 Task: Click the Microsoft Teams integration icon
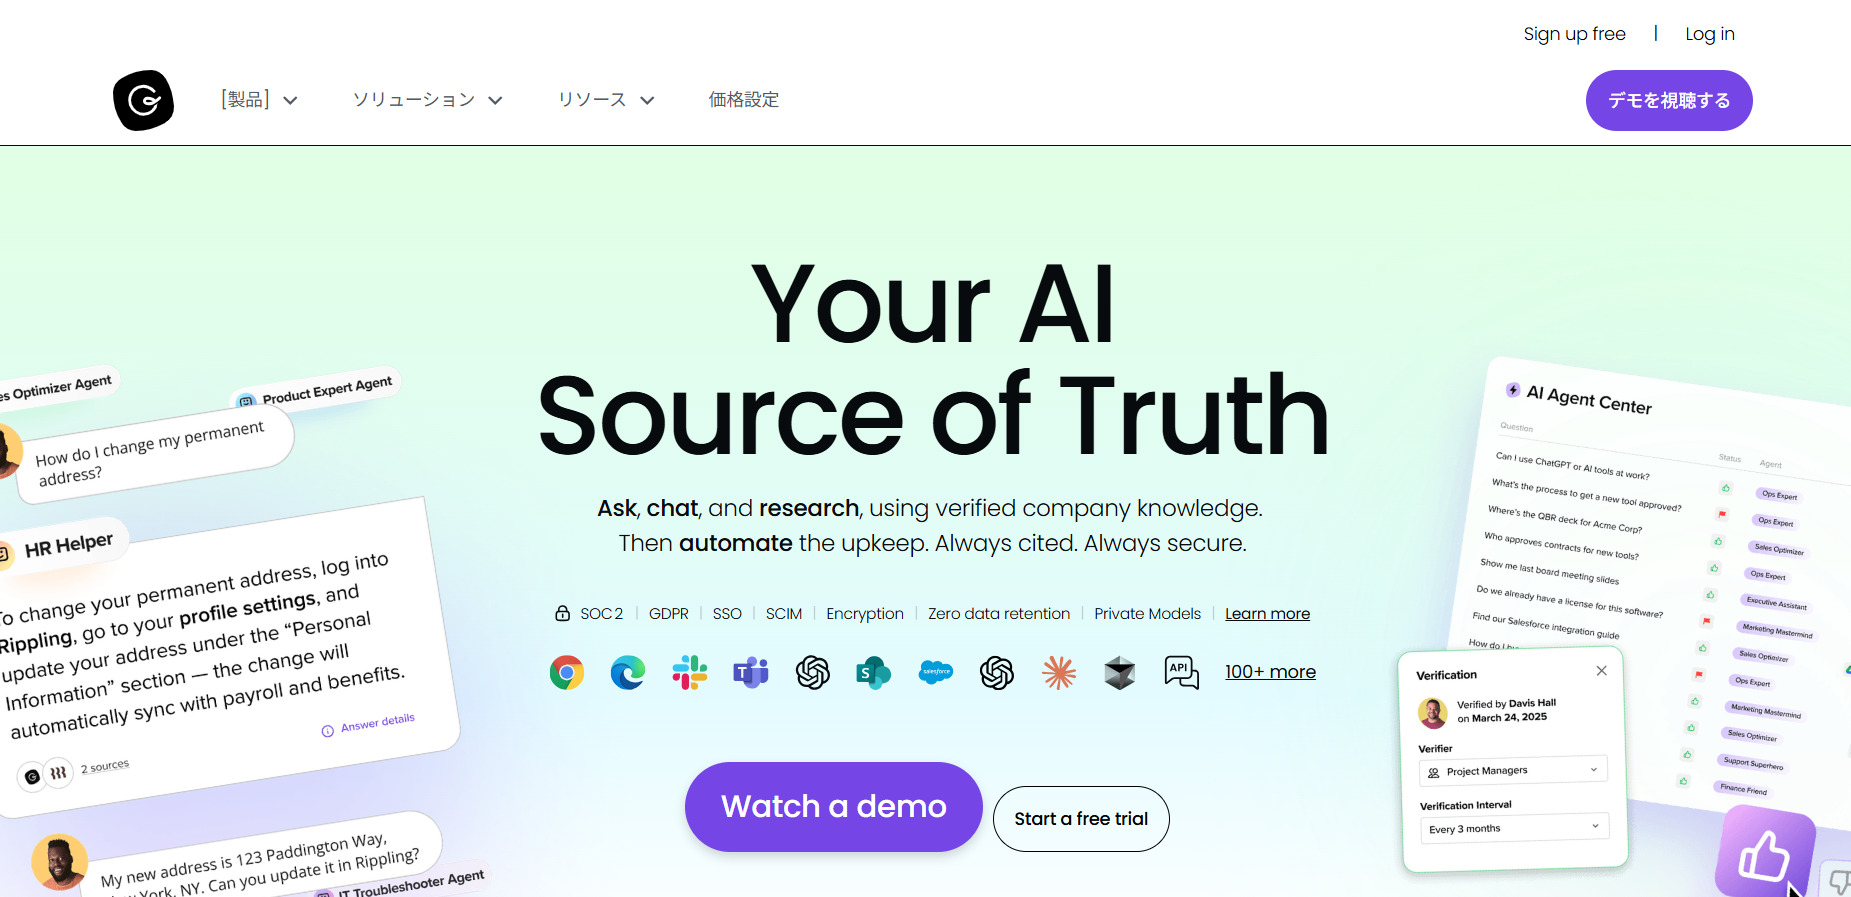[x=751, y=673]
